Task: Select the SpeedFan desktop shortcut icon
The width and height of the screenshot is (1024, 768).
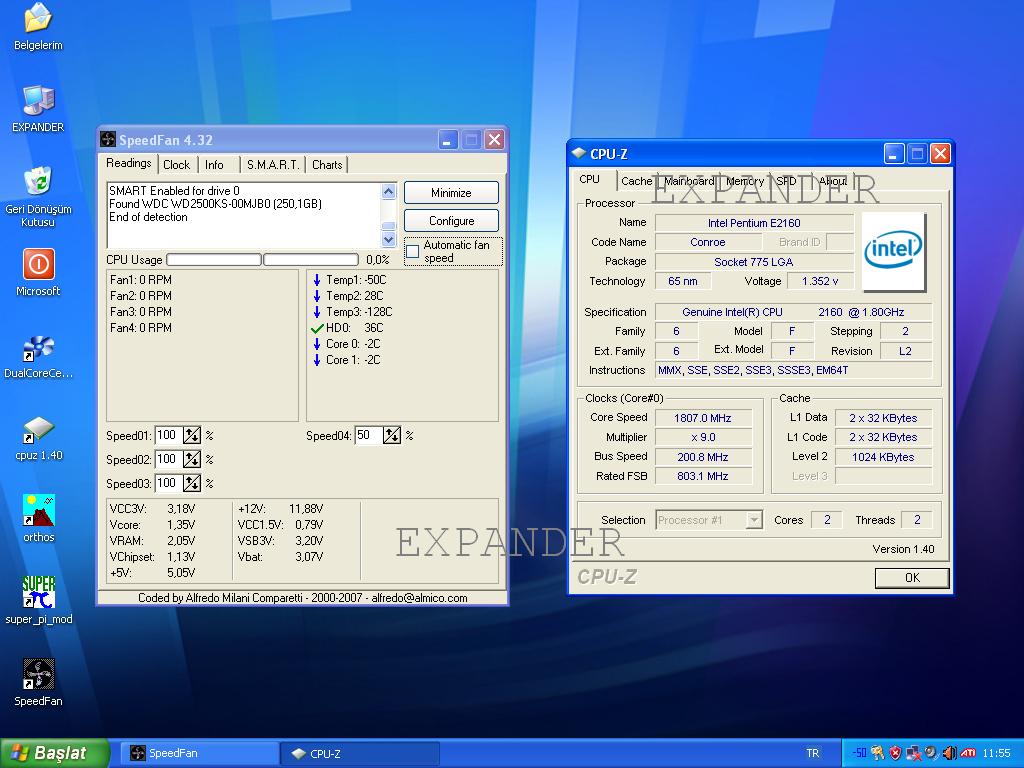Action: (x=39, y=675)
